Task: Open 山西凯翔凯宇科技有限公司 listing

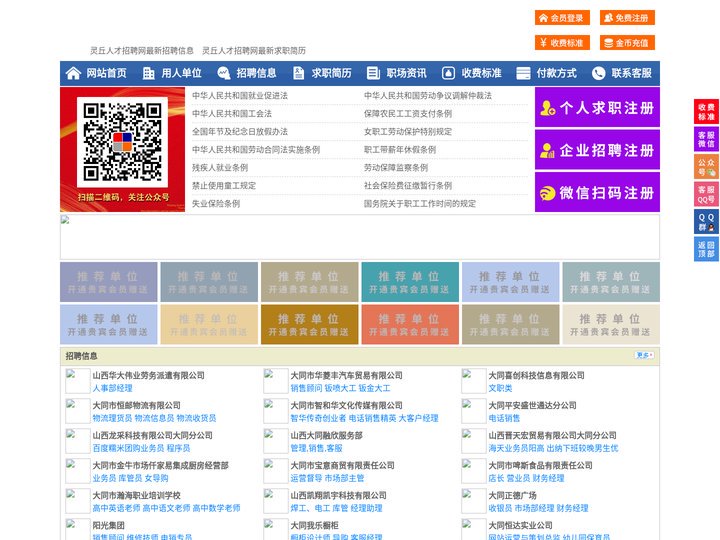Action: (338, 495)
